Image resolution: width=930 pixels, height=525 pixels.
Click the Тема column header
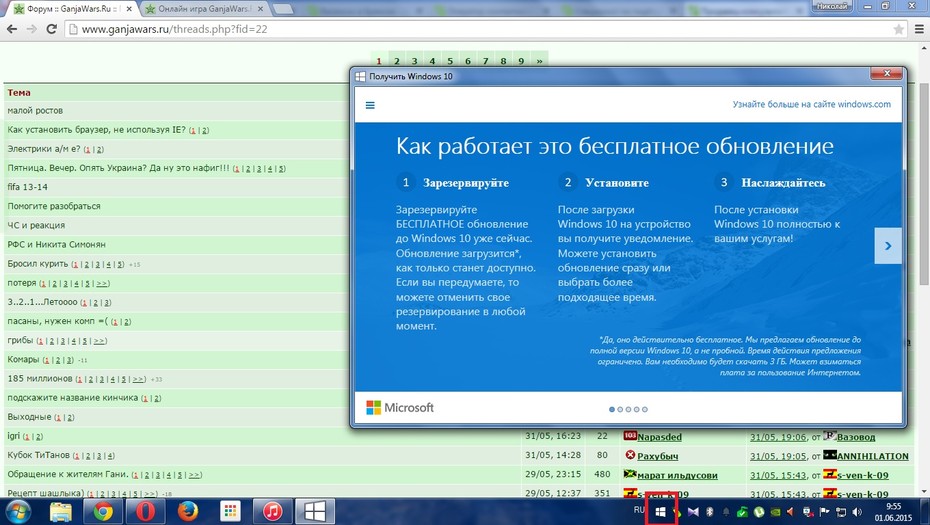pos(19,93)
